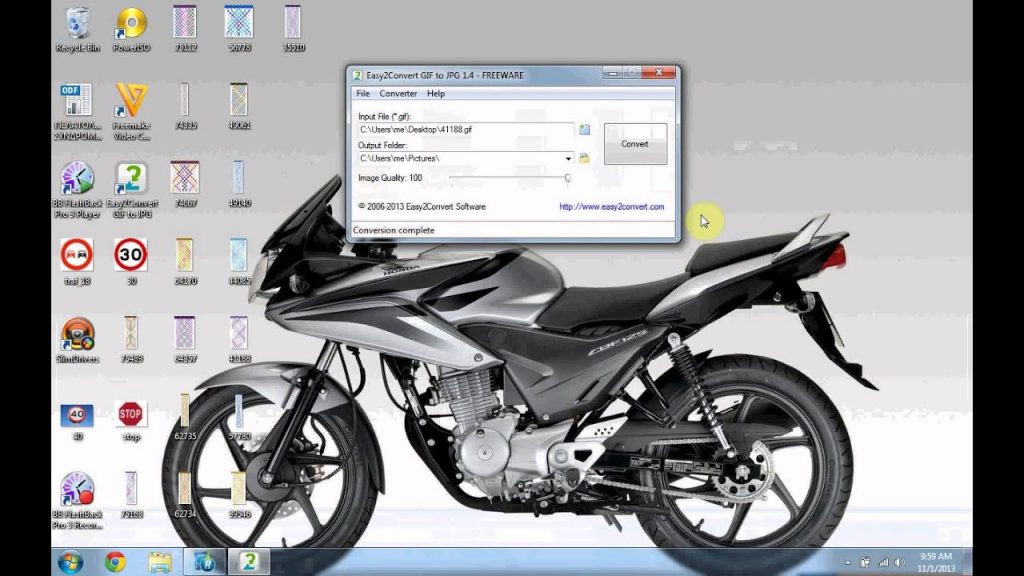
Task: Select the 62734 desktop file
Action: [x=185, y=495]
